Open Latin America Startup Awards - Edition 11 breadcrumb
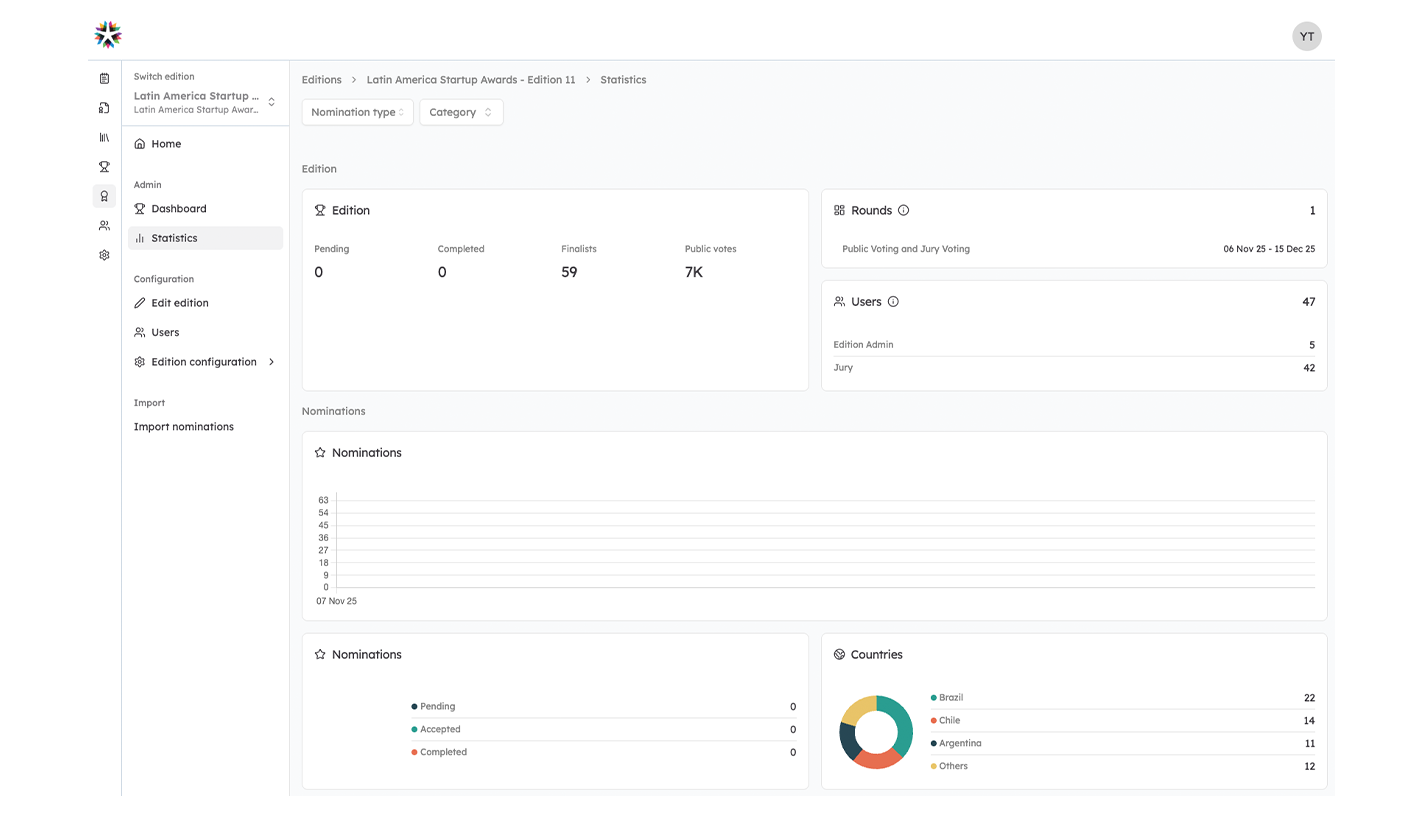Screen dimensions: 1423x815 click(471, 80)
